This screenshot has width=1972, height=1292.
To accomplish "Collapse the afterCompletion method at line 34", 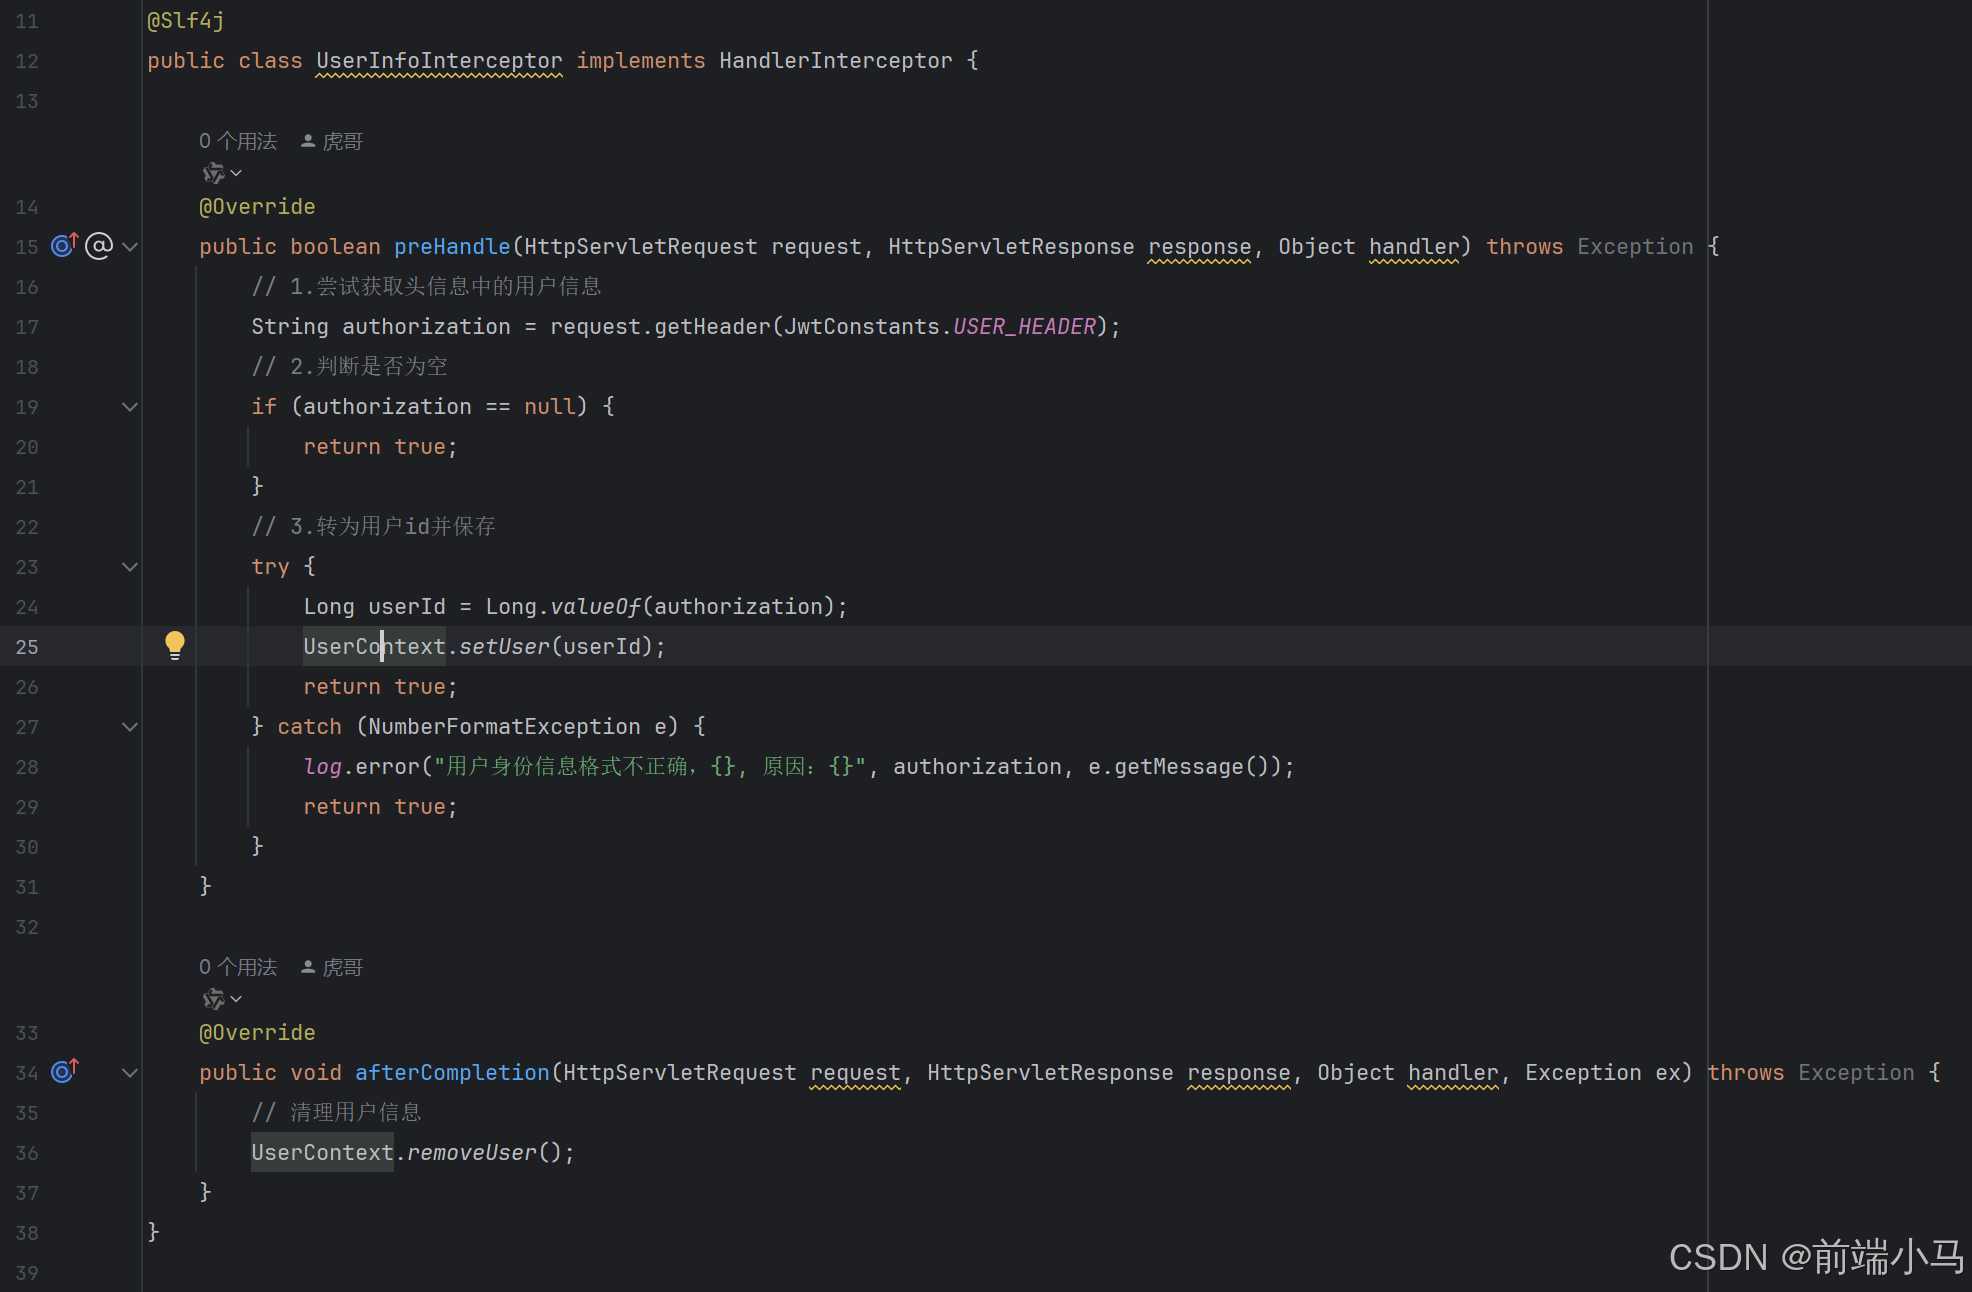I will [x=130, y=1073].
